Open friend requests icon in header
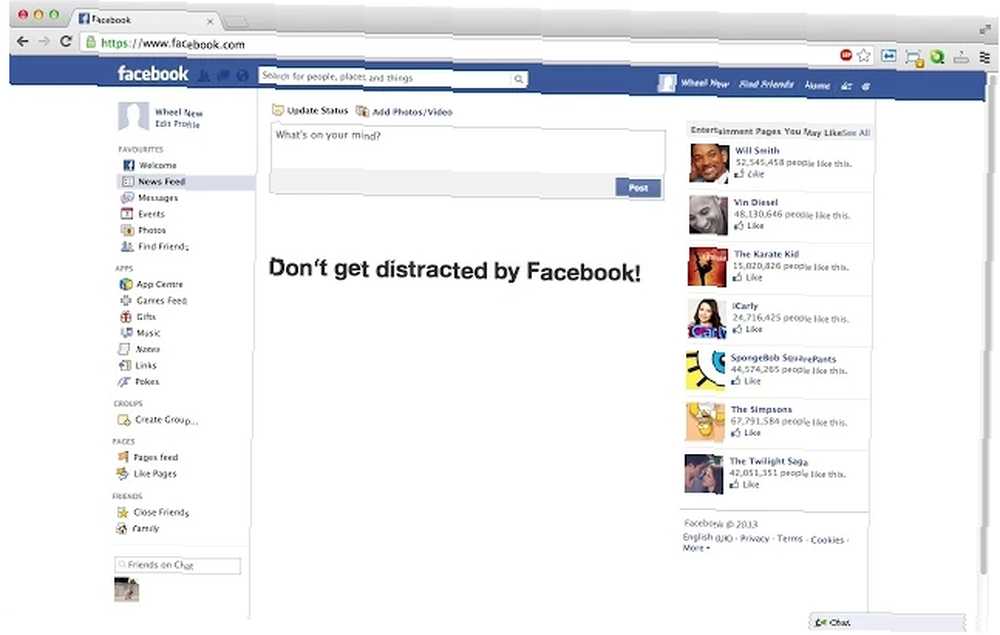This screenshot has width=1000, height=635. pyautogui.click(x=203, y=75)
